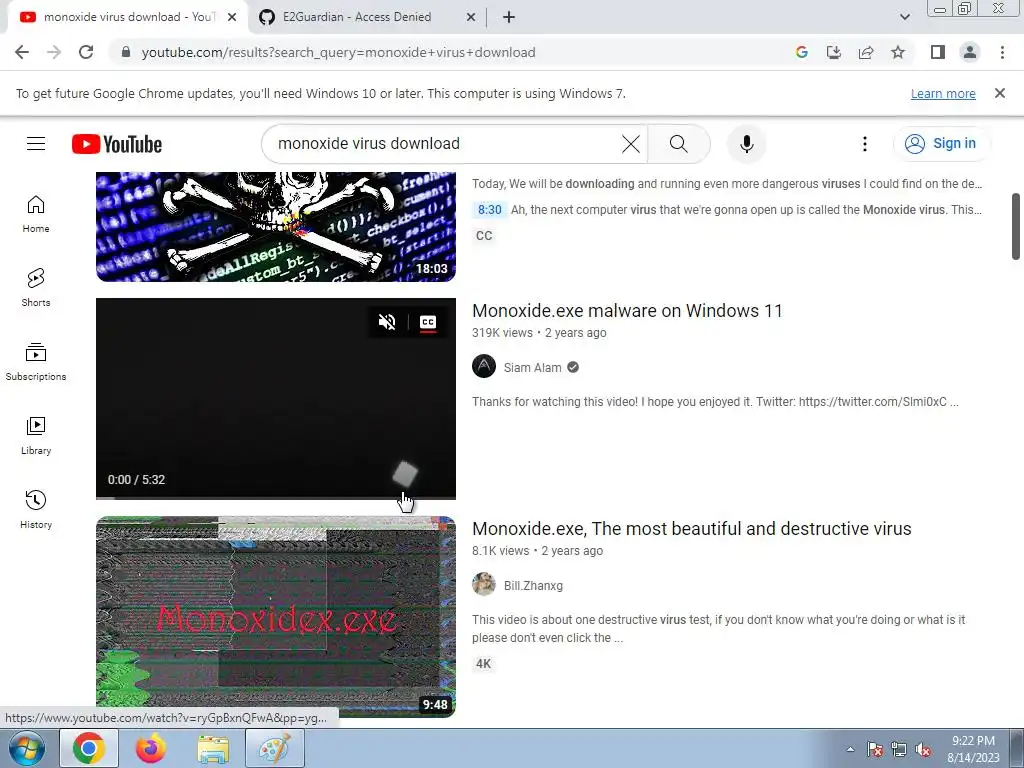Open Windows Explorer from the taskbar
Viewport: 1024px width, 768px height.
(x=213, y=748)
